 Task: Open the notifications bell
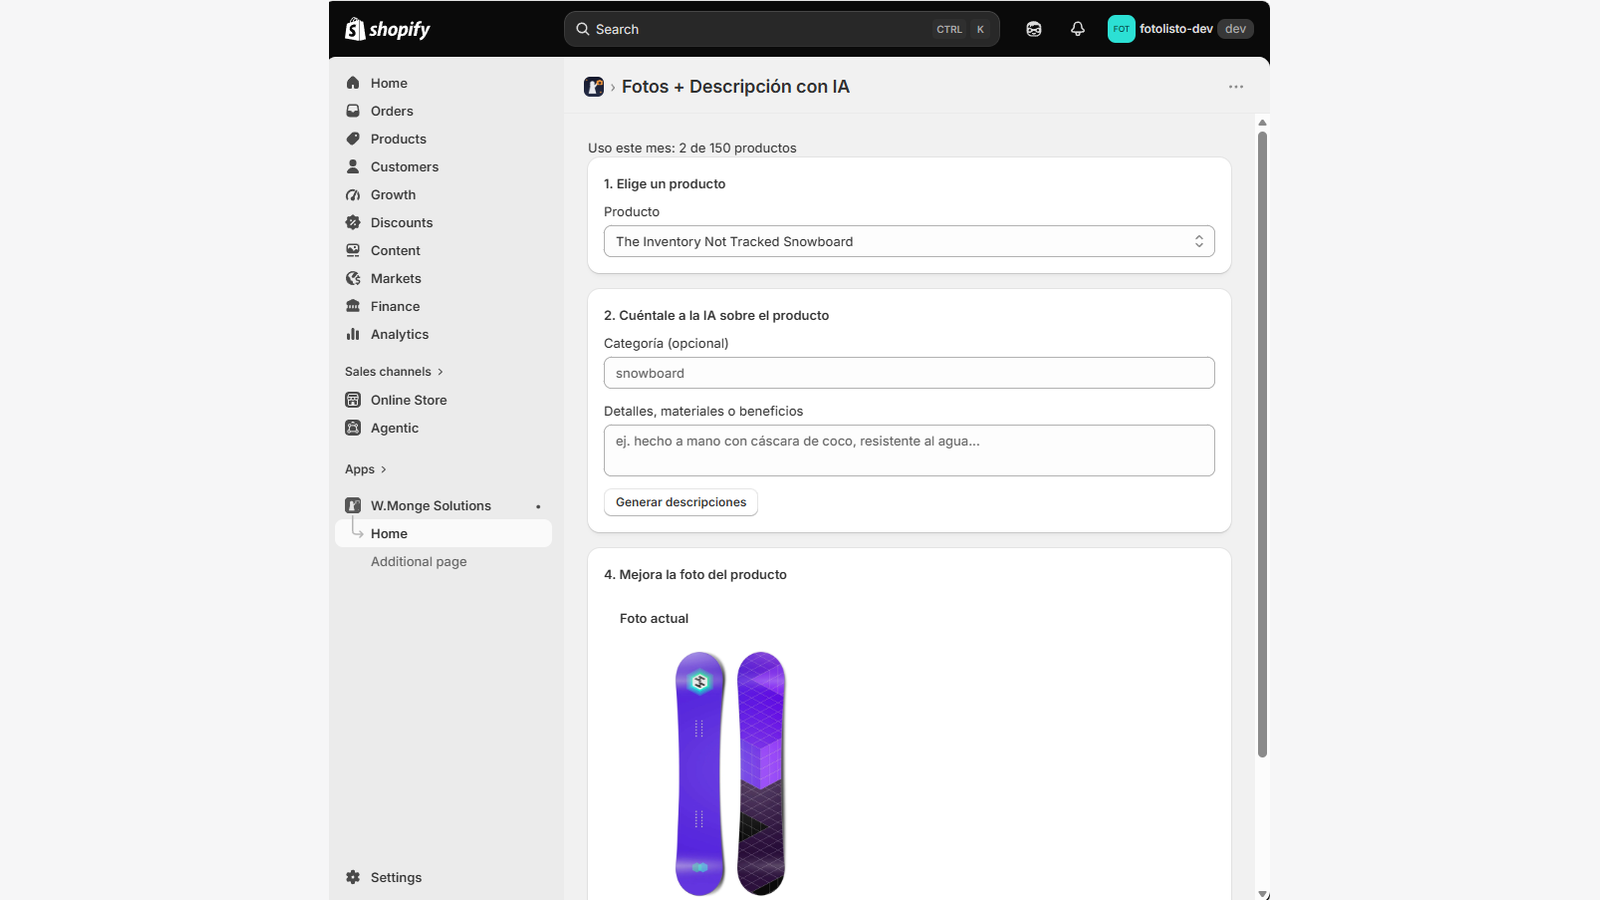click(1077, 29)
